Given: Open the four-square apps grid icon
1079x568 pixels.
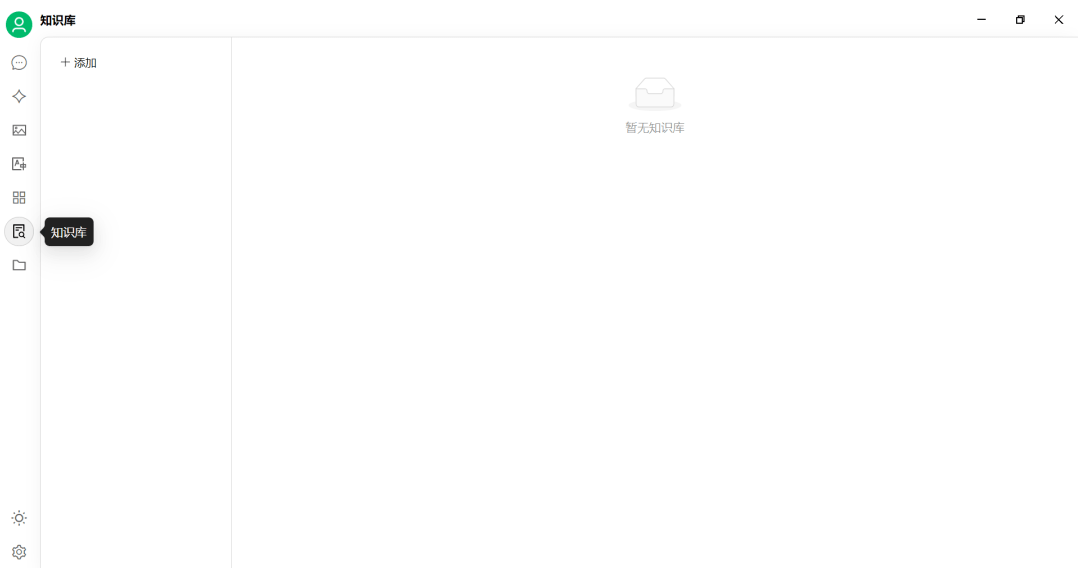Looking at the screenshot, I should [19, 198].
